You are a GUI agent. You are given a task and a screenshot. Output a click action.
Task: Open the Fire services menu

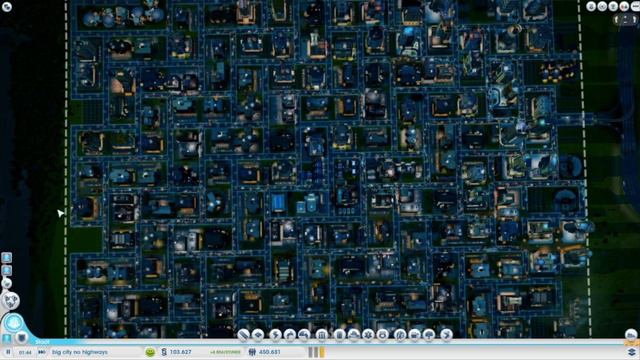point(353,335)
